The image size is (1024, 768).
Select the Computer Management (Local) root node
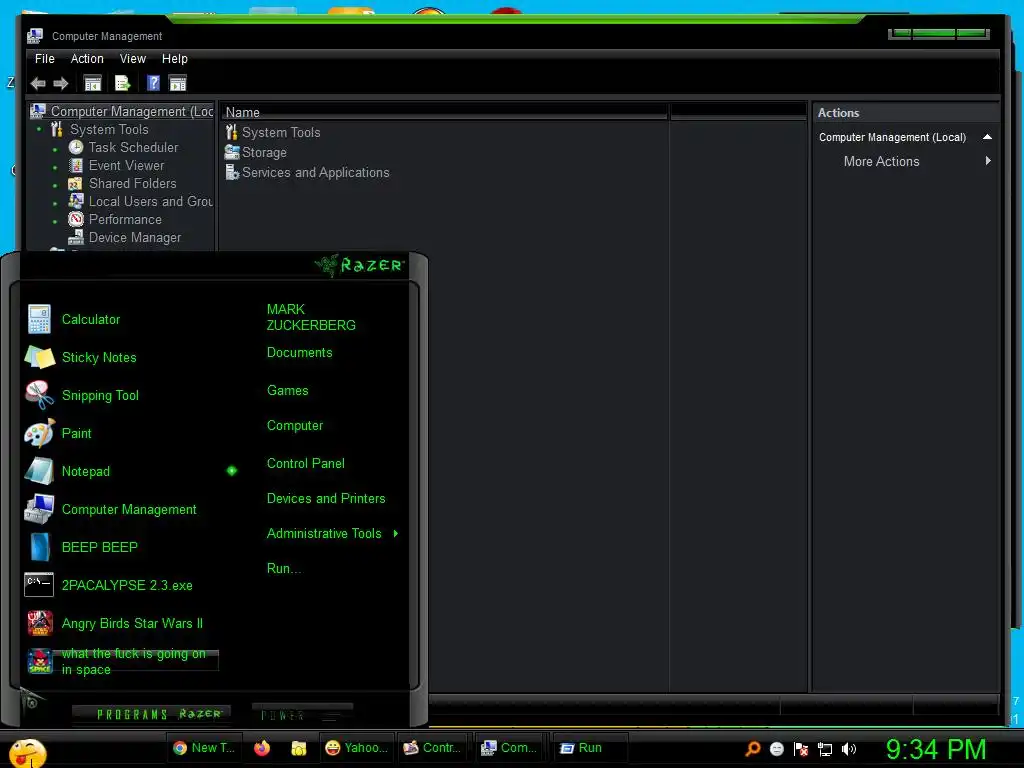[132, 112]
